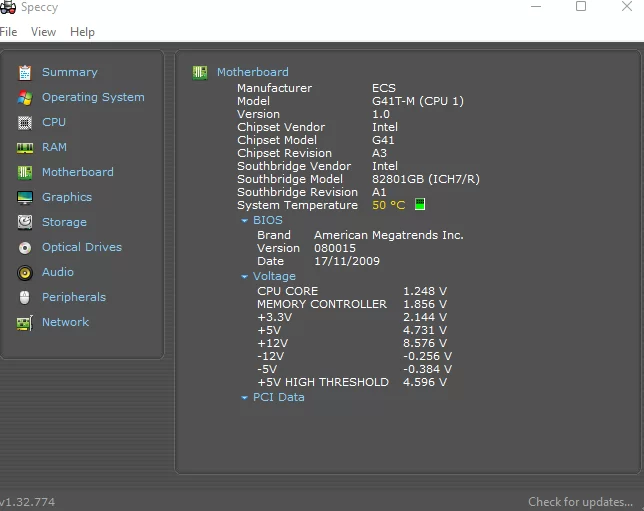
Task: Open the File menu
Action: (9, 32)
